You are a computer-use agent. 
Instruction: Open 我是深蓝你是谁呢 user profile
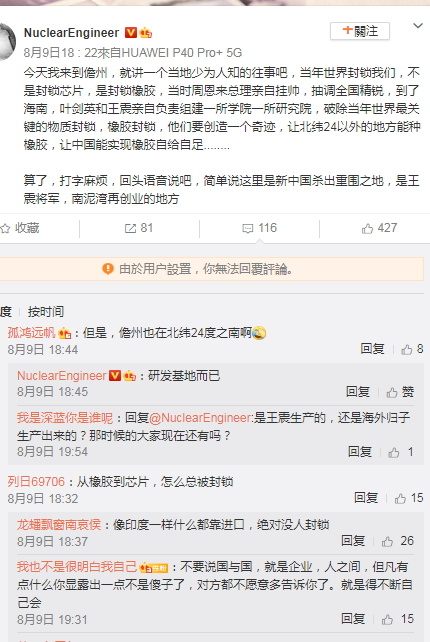[x=65, y=418]
